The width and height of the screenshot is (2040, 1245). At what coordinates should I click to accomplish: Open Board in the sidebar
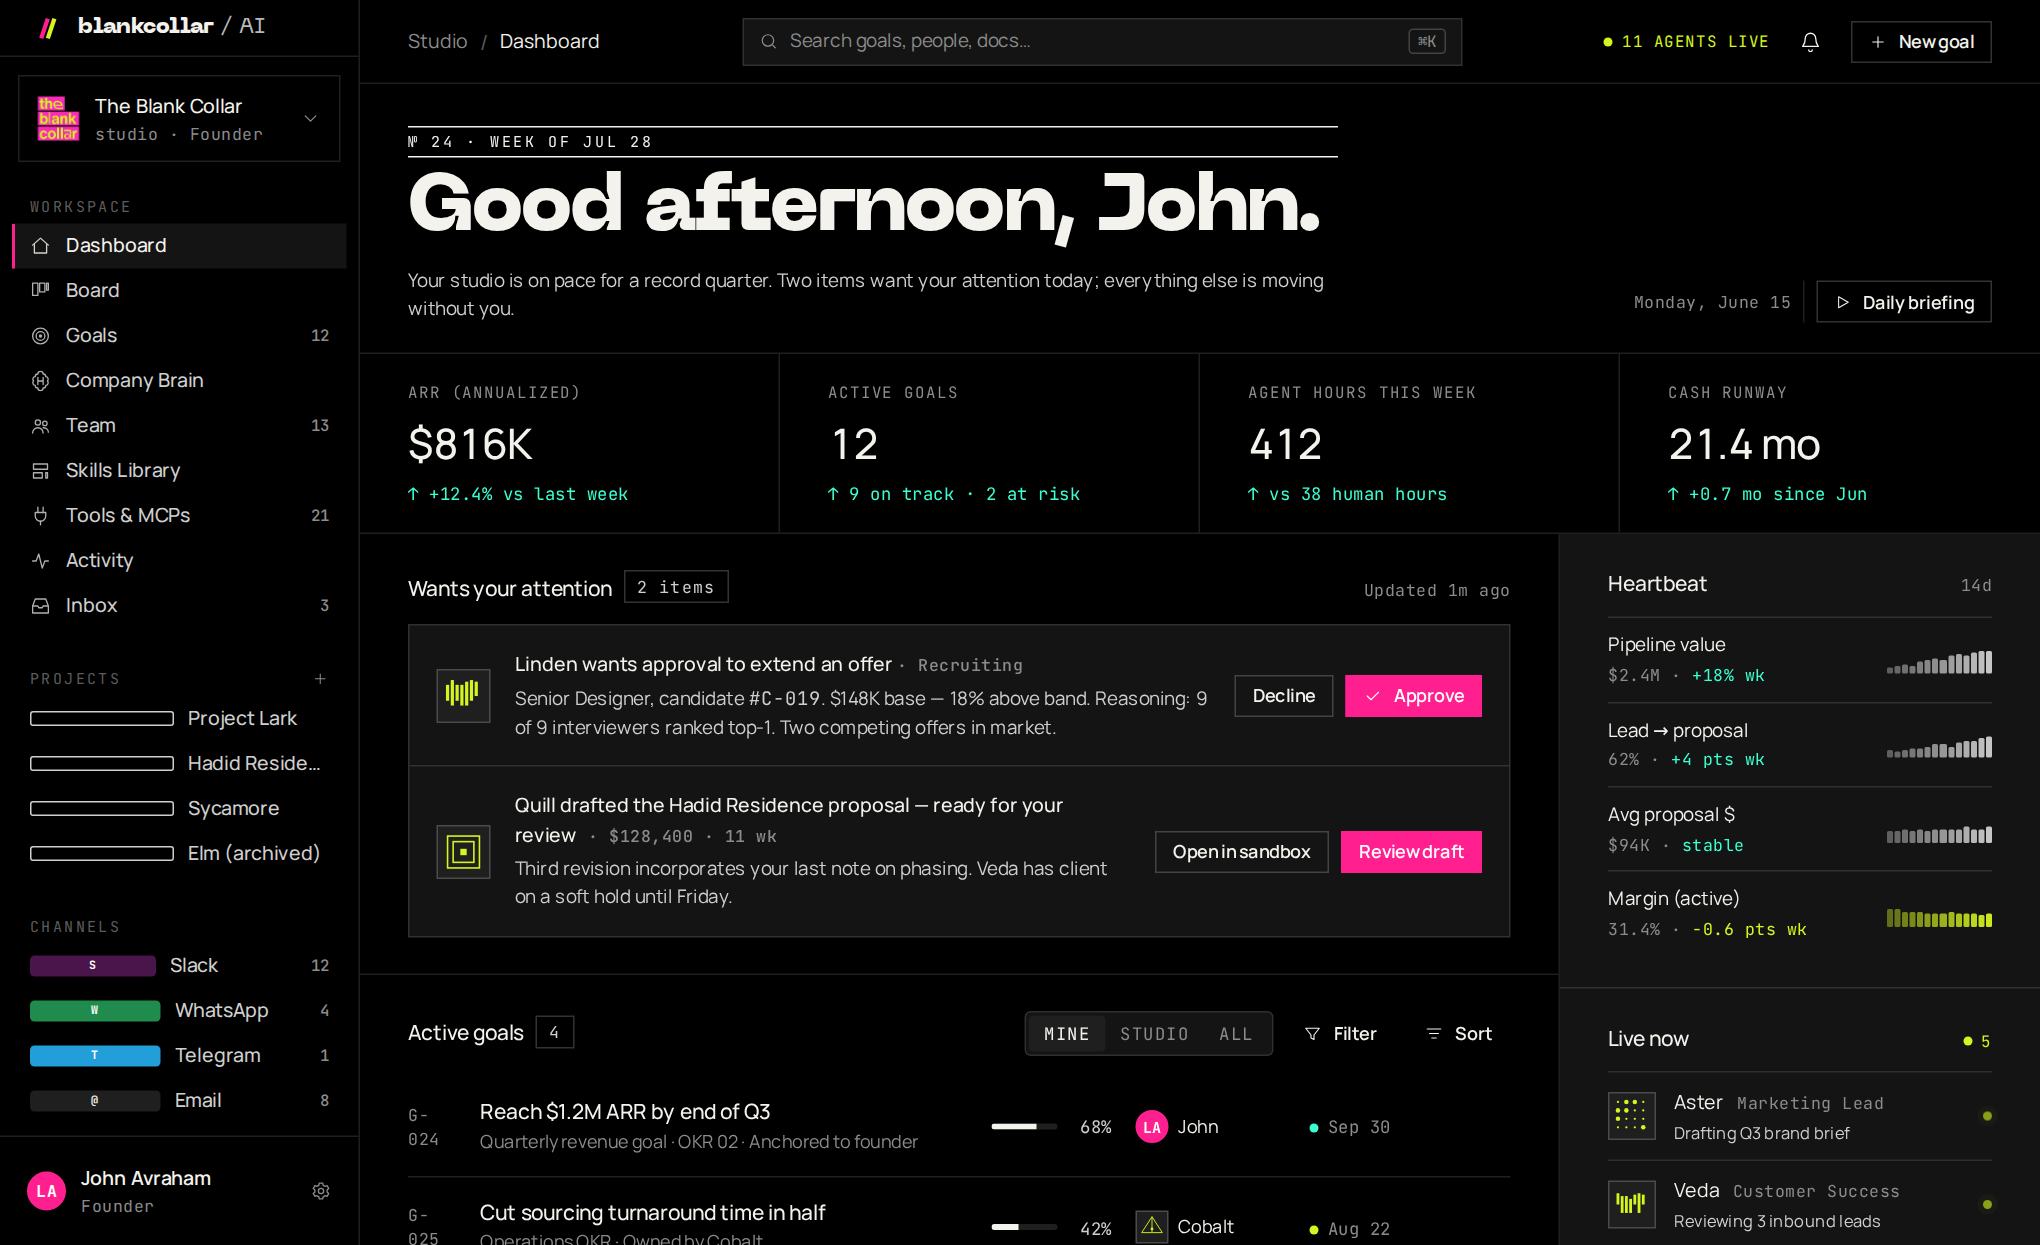click(180, 291)
